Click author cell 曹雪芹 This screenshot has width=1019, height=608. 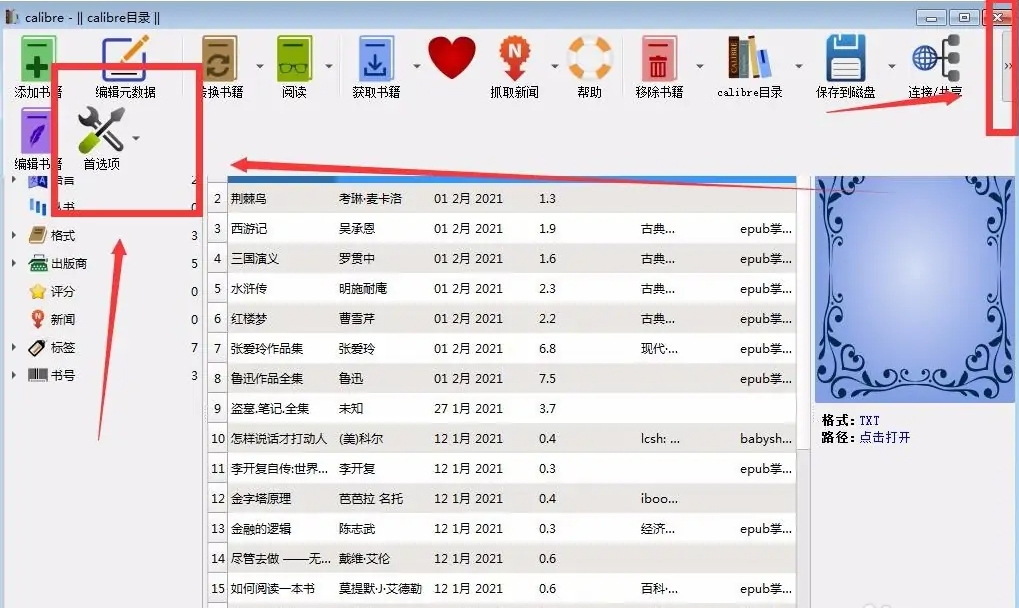click(357, 319)
